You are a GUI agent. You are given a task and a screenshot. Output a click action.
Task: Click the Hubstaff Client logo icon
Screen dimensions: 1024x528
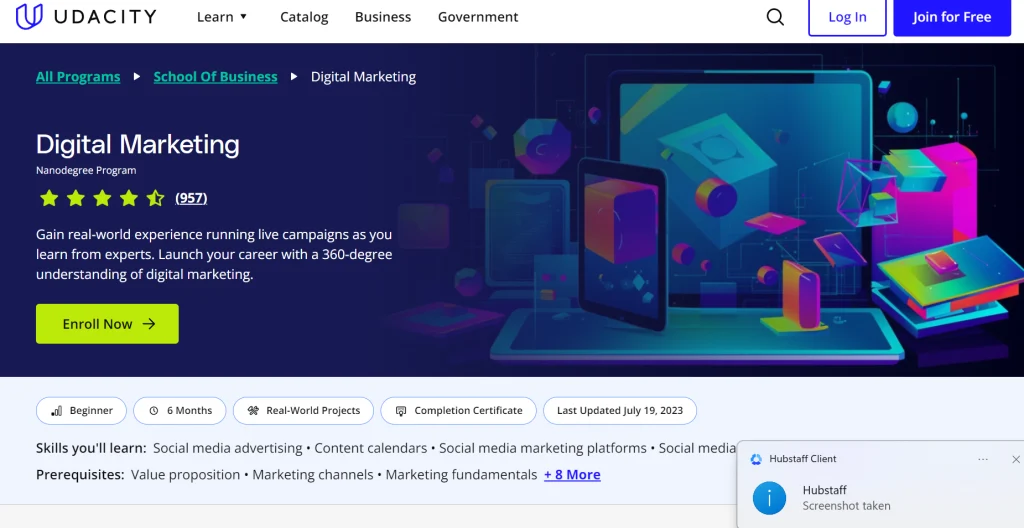(x=756, y=459)
